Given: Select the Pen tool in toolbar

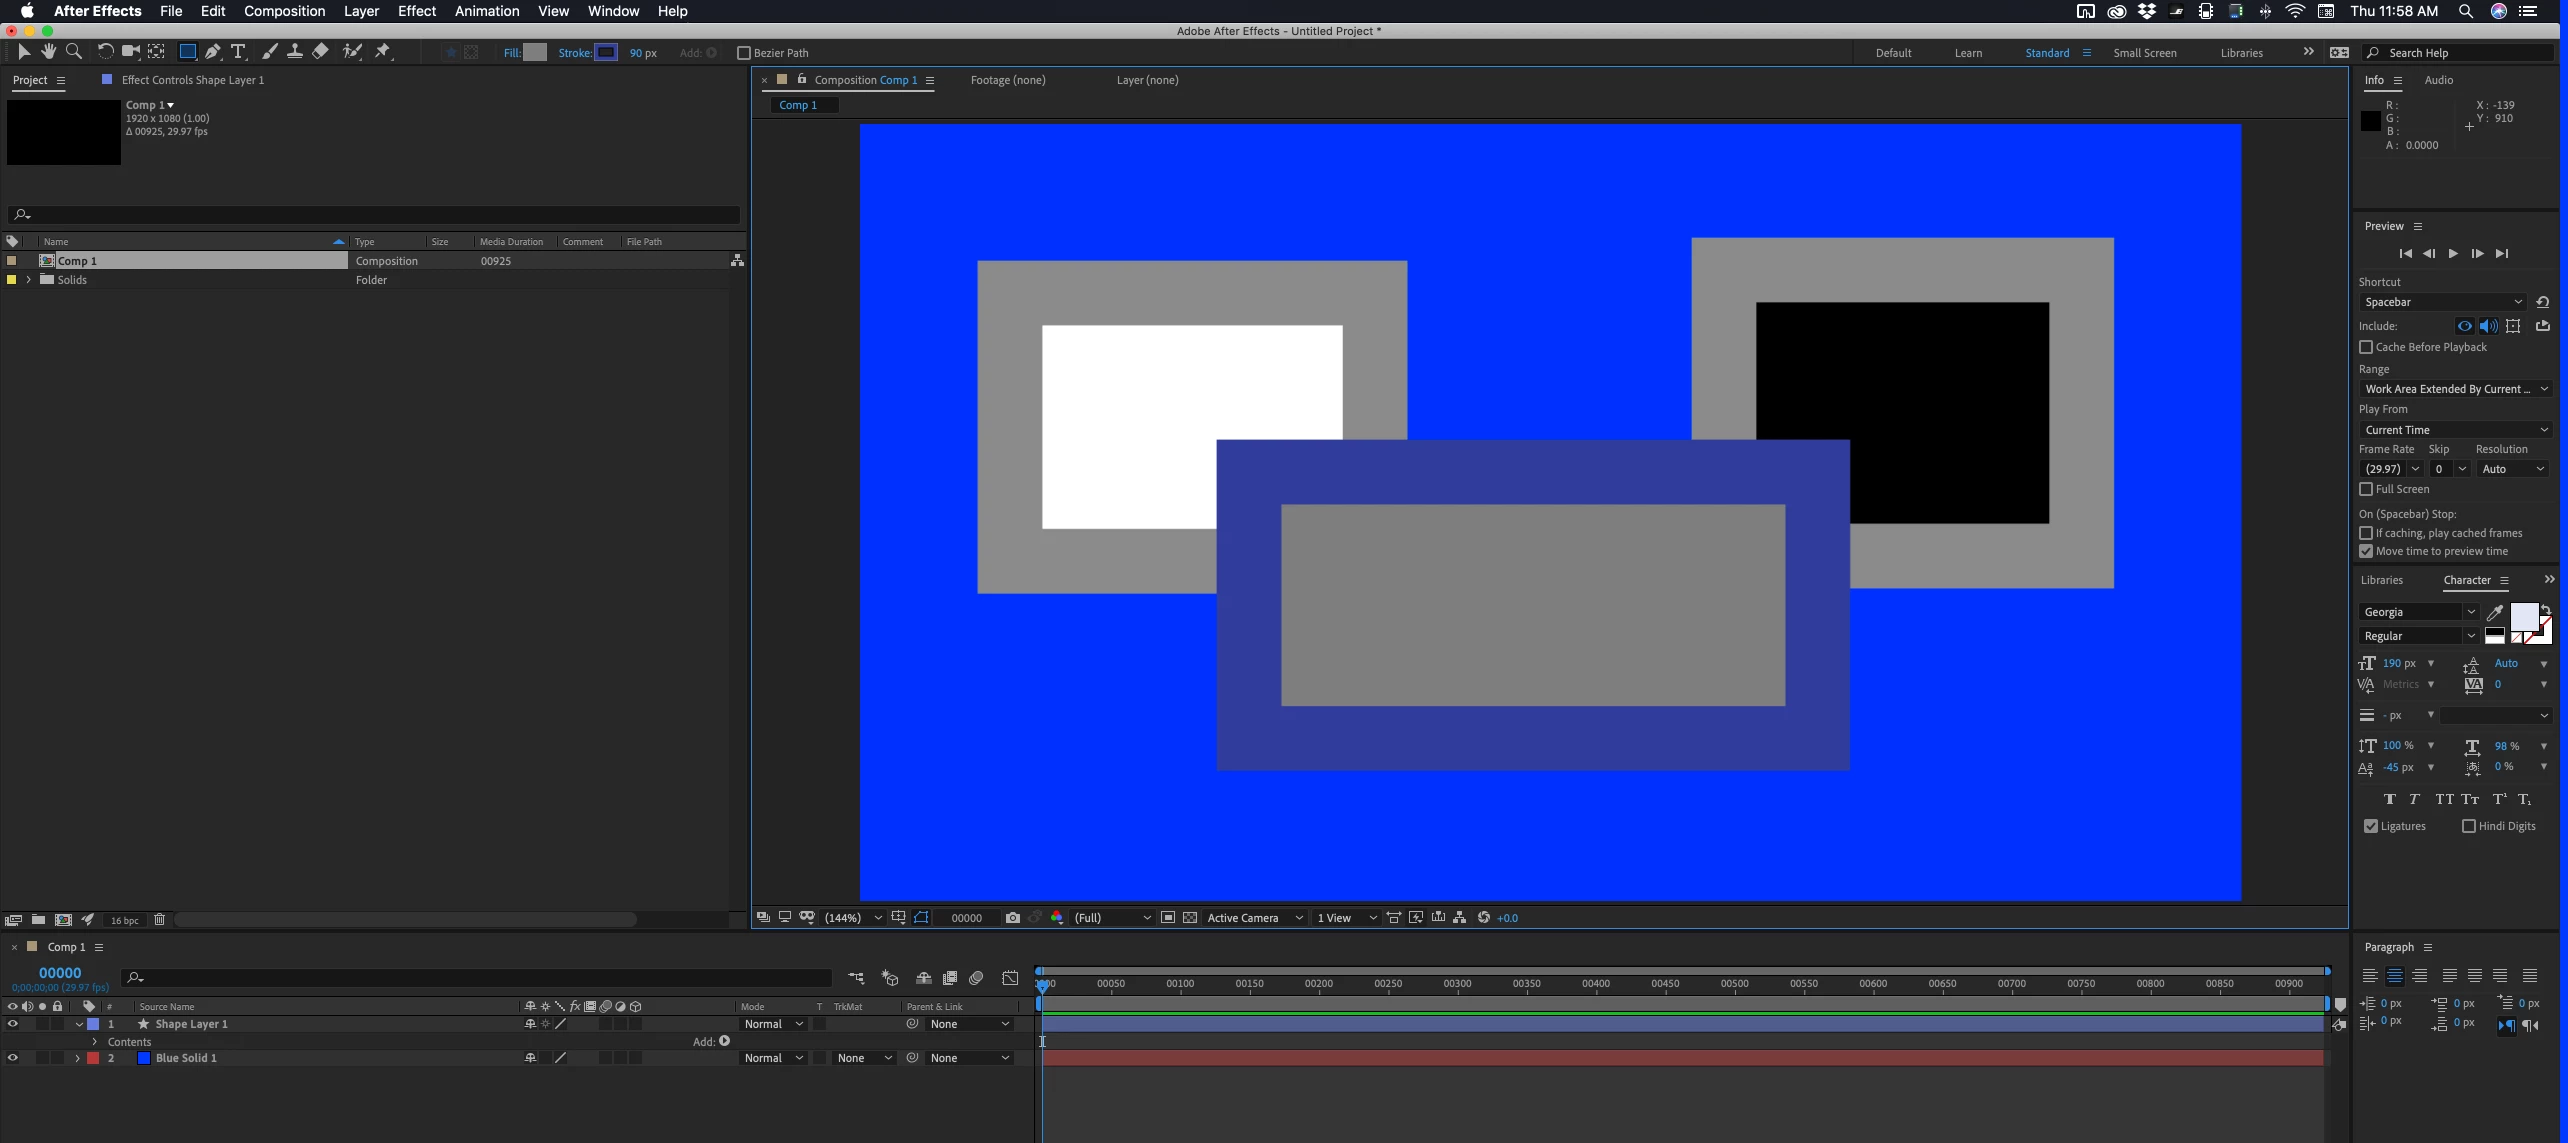Looking at the screenshot, I should 212,52.
